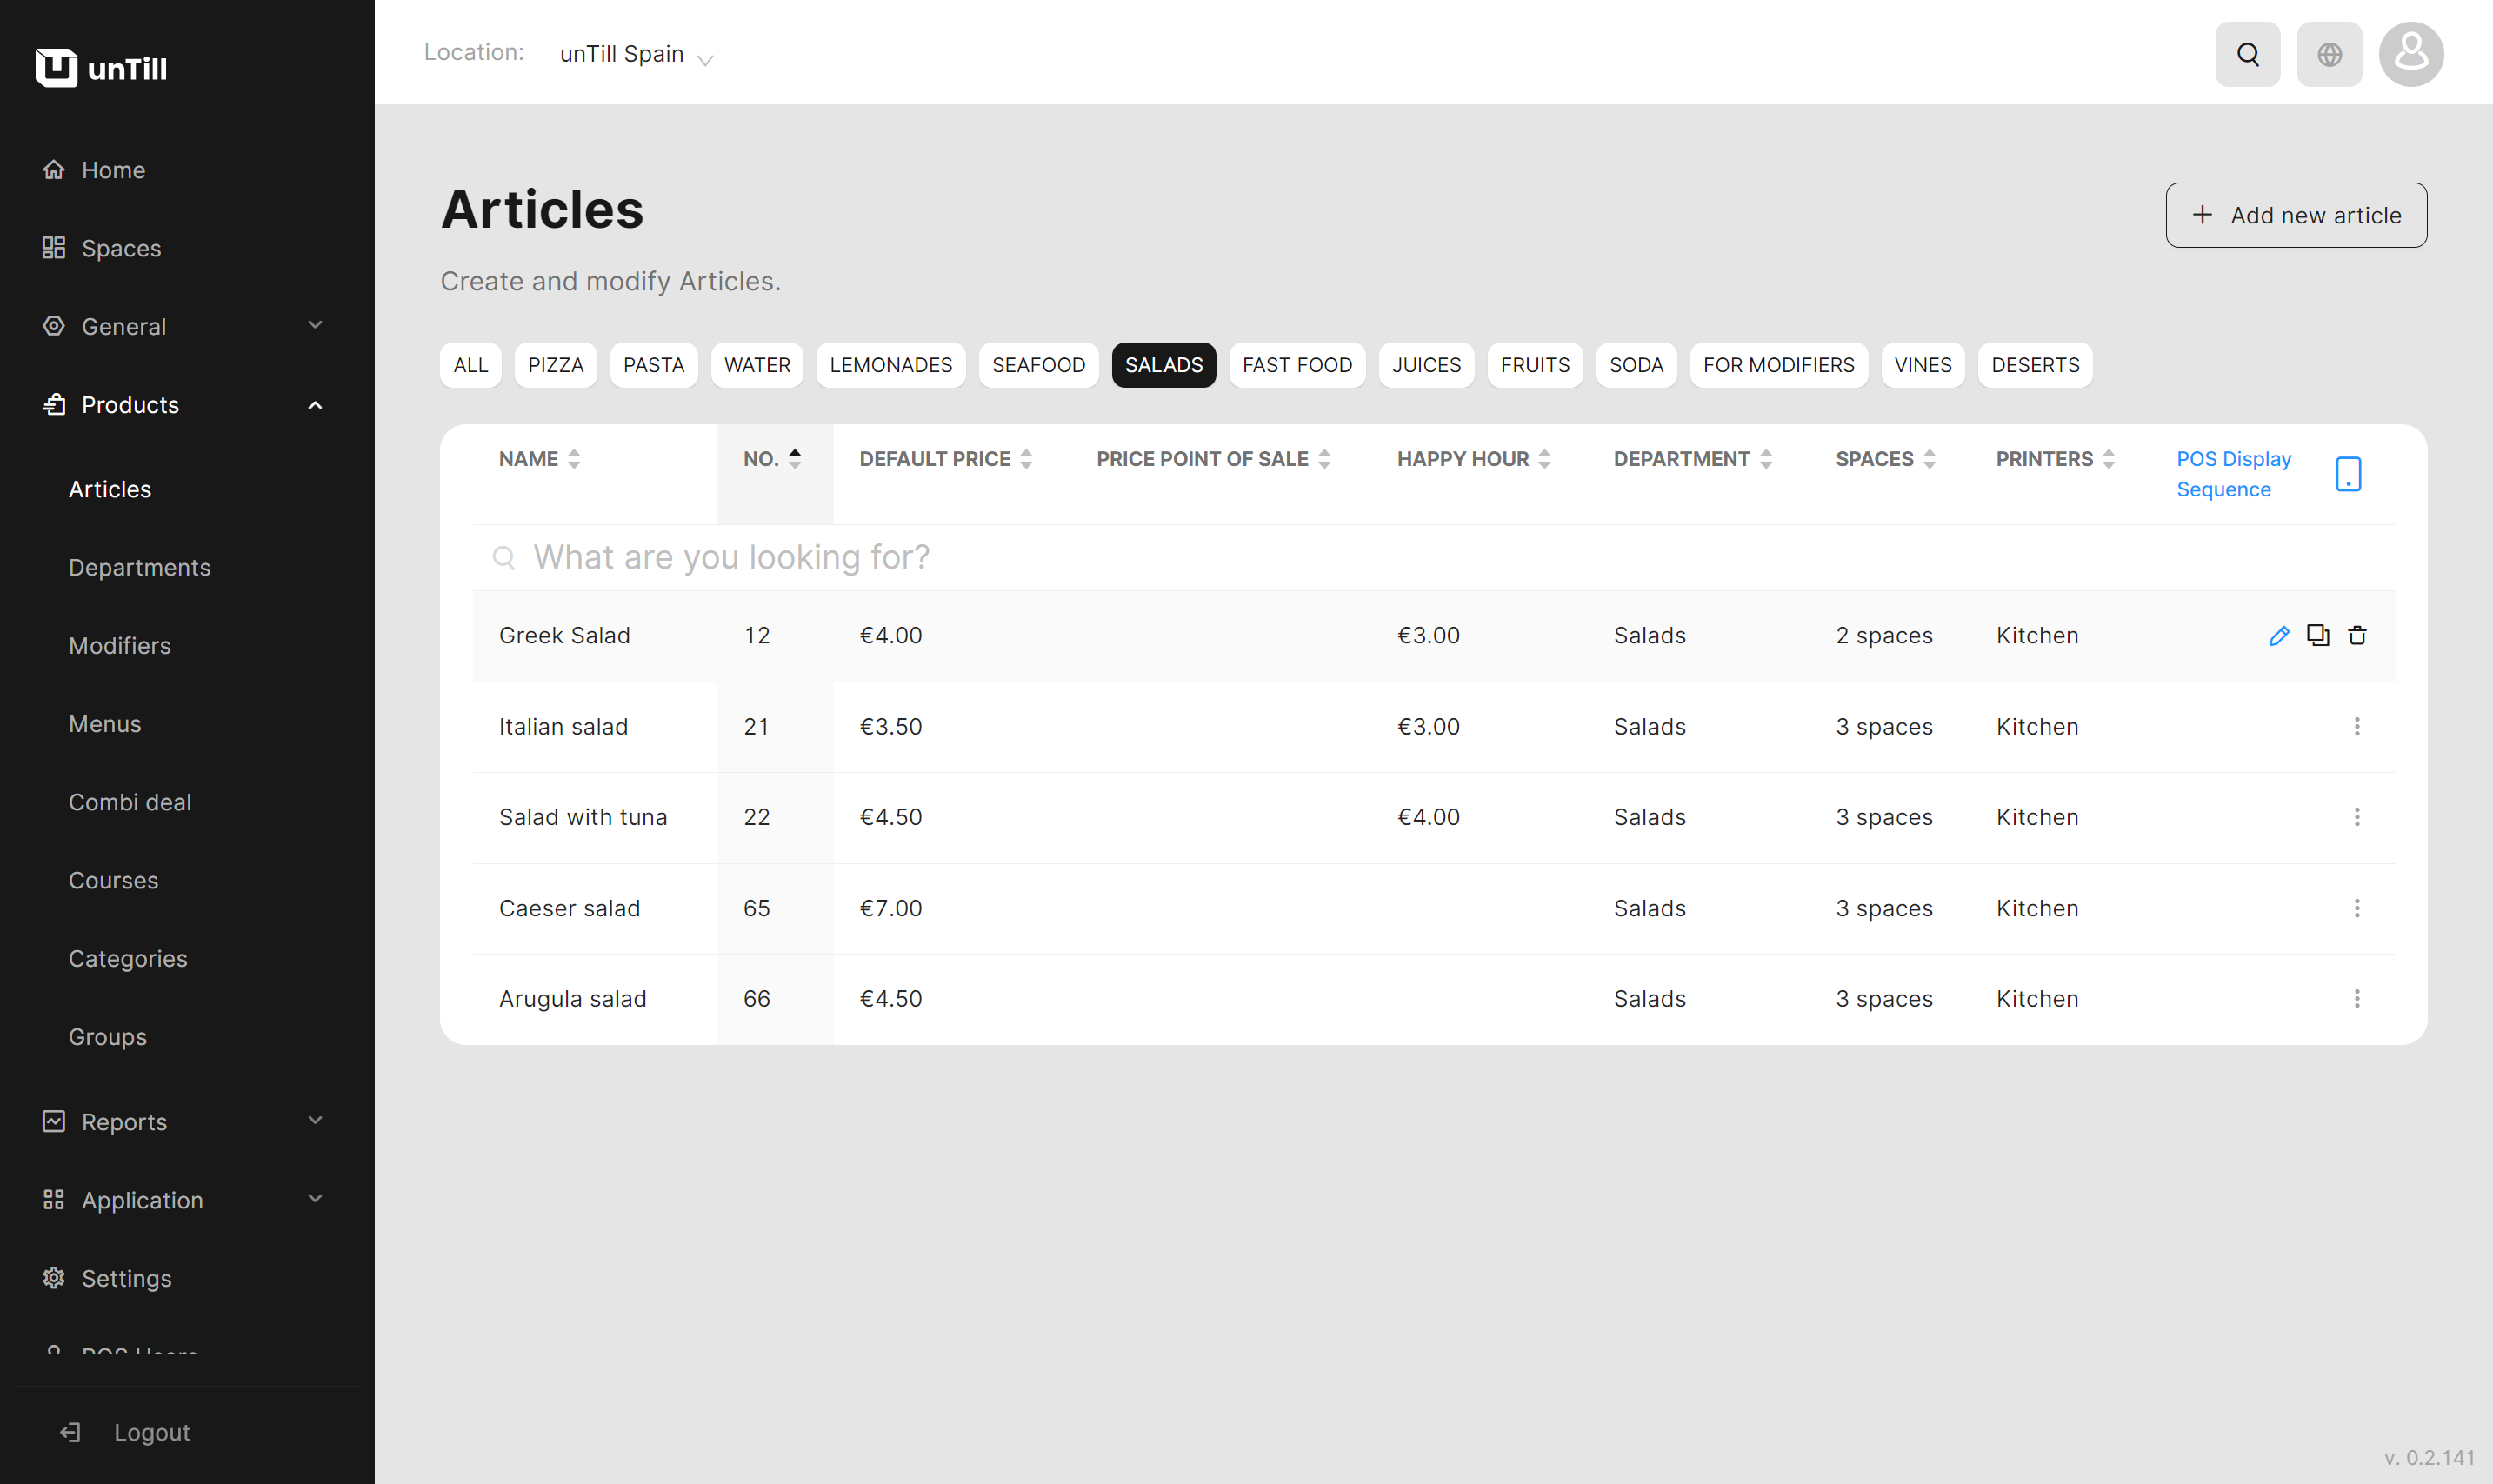Open Departments in the sidebar menu
The width and height of the screenshot is (2493, 1484).
point(140,568)
